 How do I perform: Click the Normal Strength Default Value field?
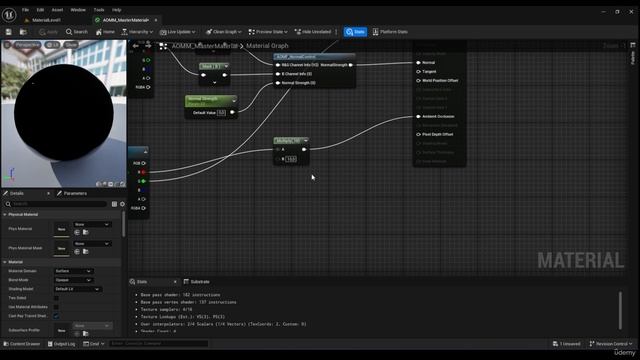tap(221, 113)
